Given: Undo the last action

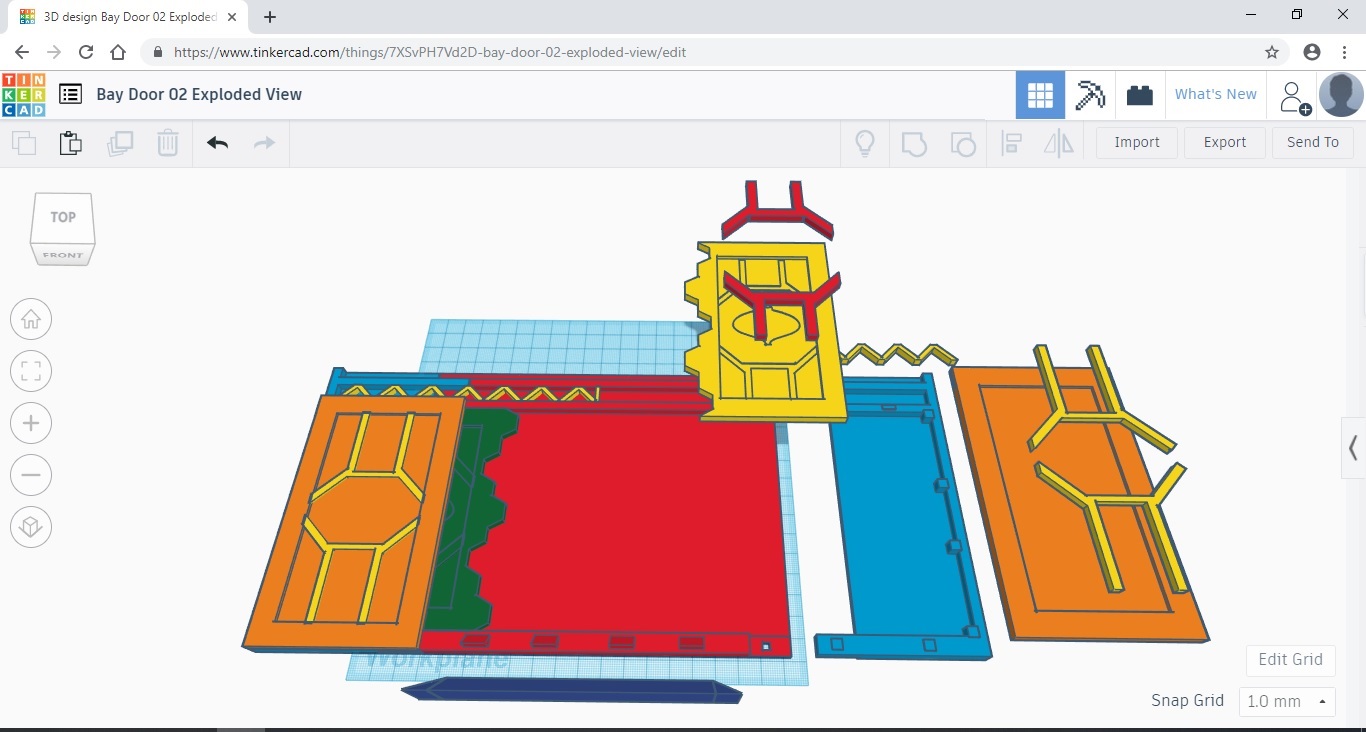Looking at the screenshot, I should coord(217,143).
